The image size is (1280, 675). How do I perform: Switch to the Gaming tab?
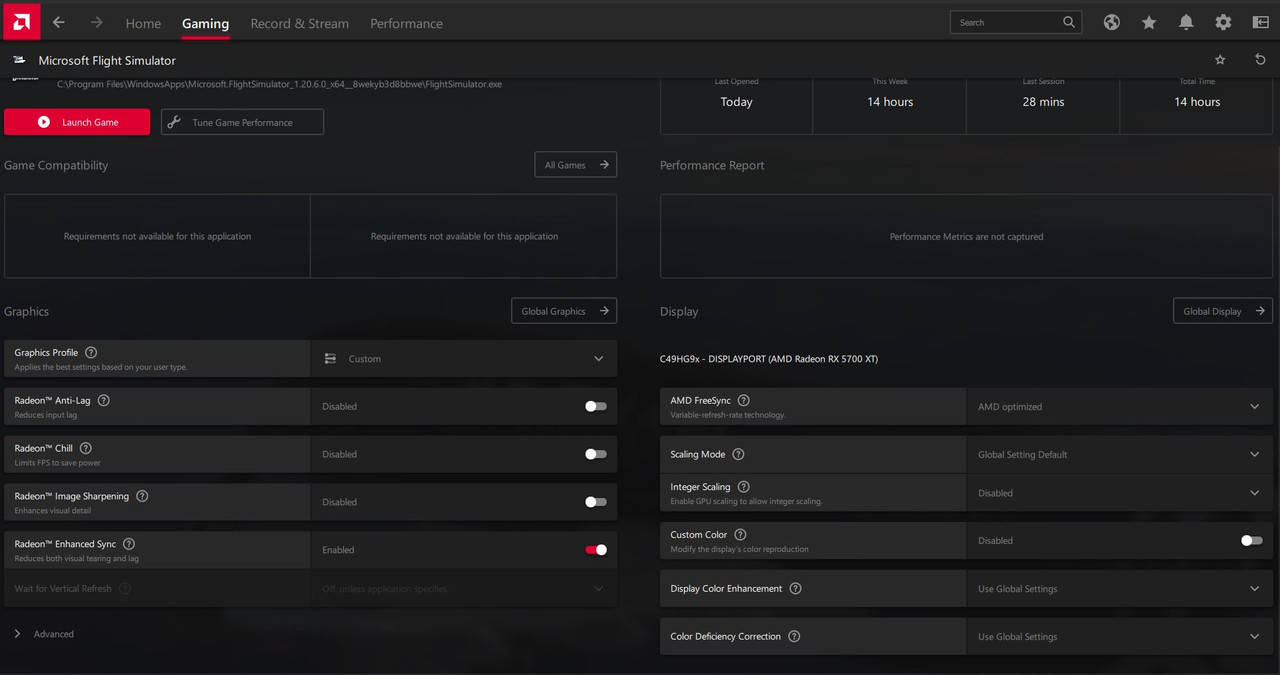205,23
